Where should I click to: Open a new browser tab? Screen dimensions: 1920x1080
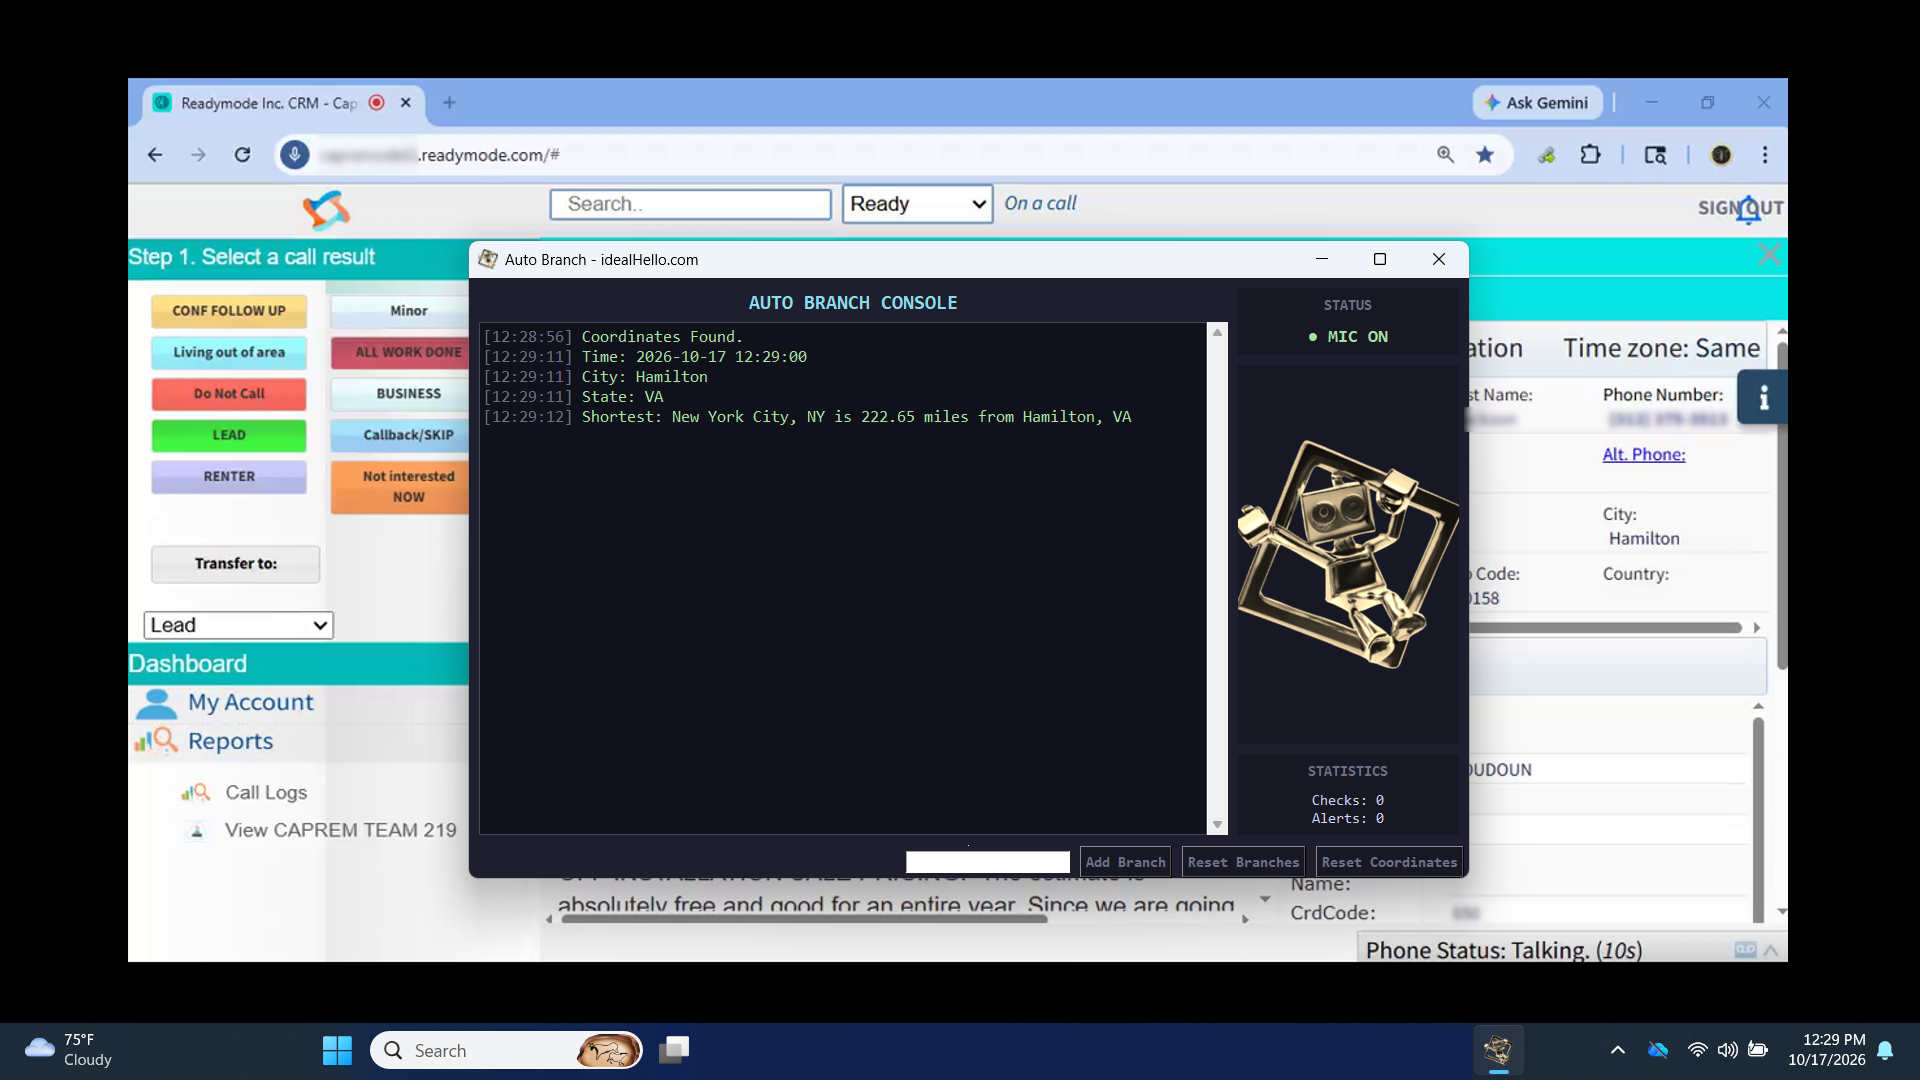pos(449,103)
